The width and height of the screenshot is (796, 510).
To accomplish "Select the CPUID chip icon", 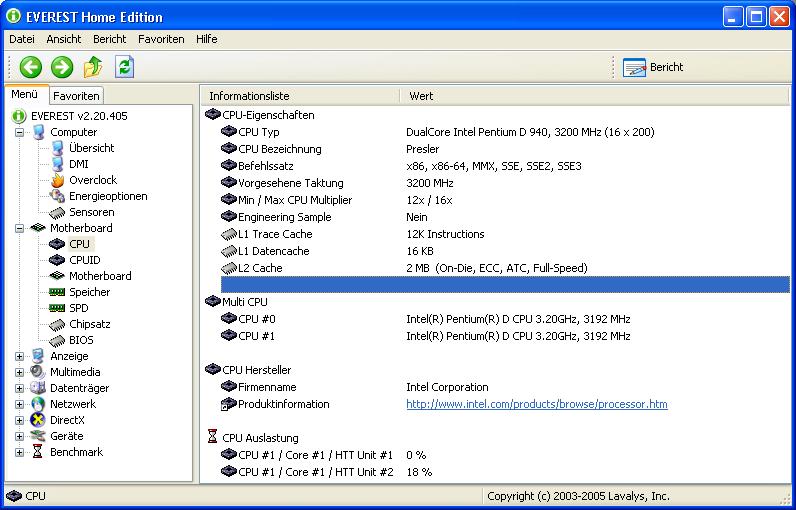I will [x=57, y=260].
